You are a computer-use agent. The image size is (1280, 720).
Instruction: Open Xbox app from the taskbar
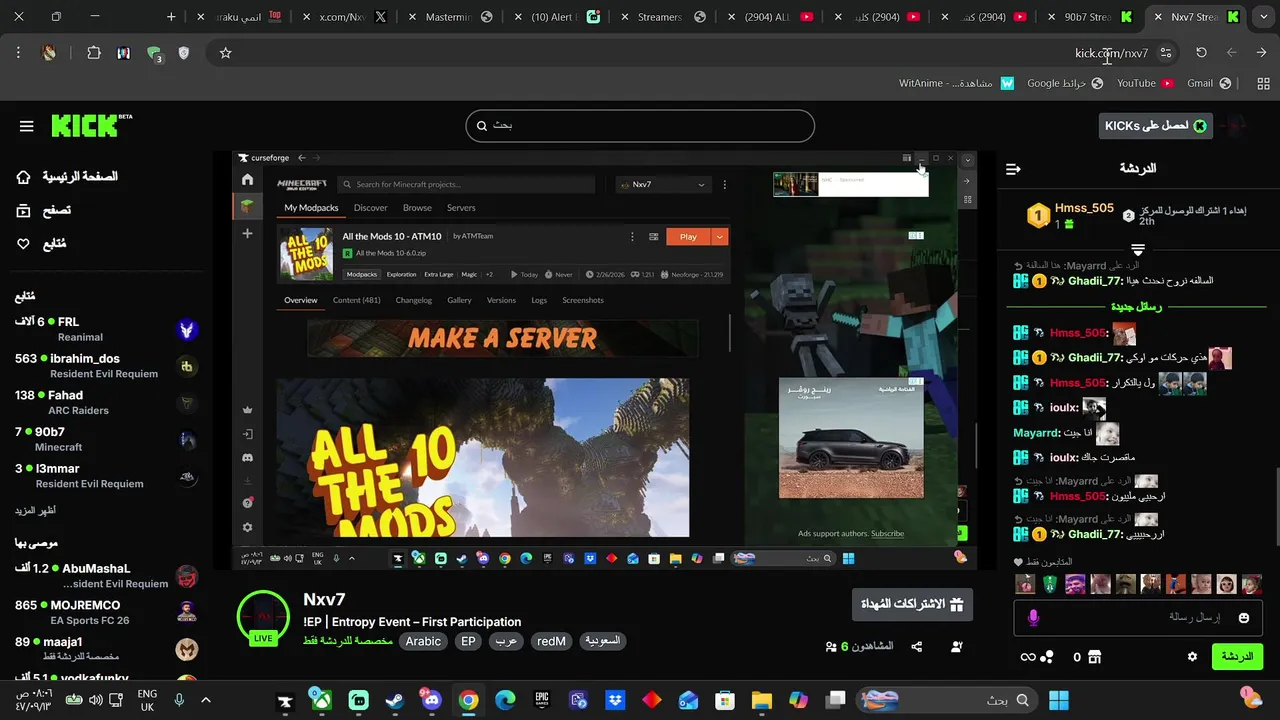pyautogui.click(x=321, y=700)
